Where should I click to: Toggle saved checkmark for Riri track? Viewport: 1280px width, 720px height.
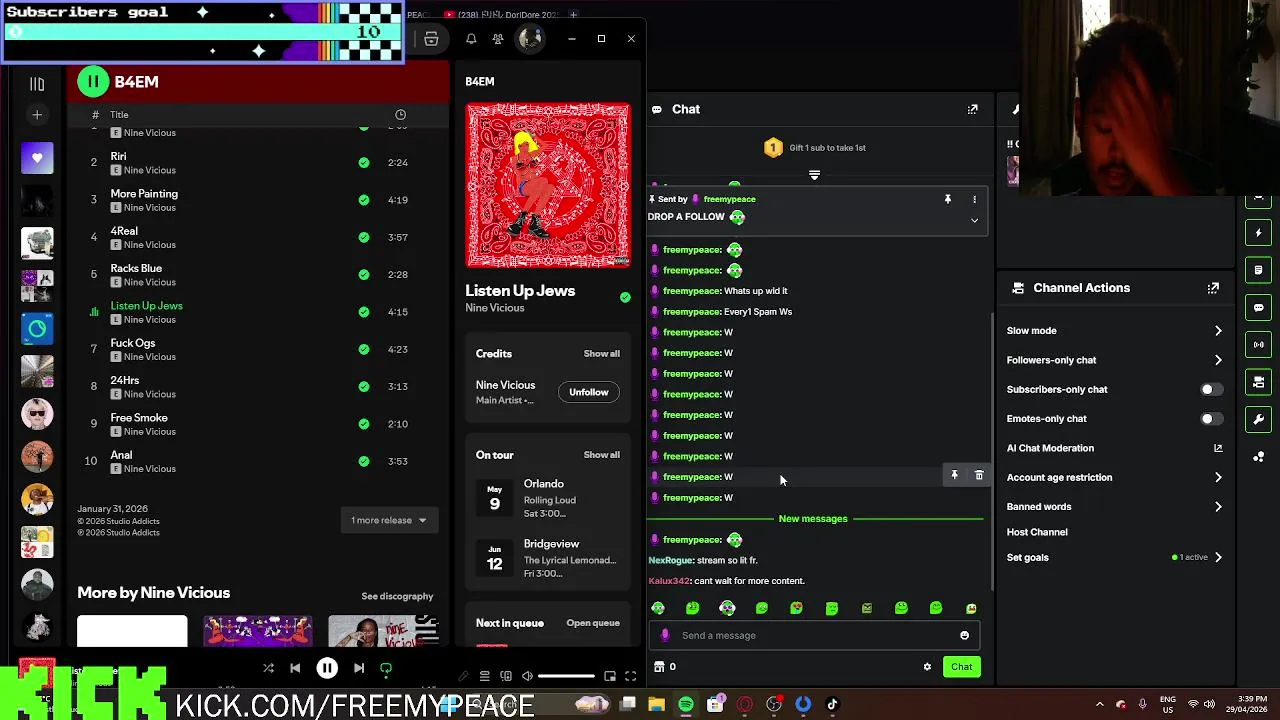coord(364,162)
